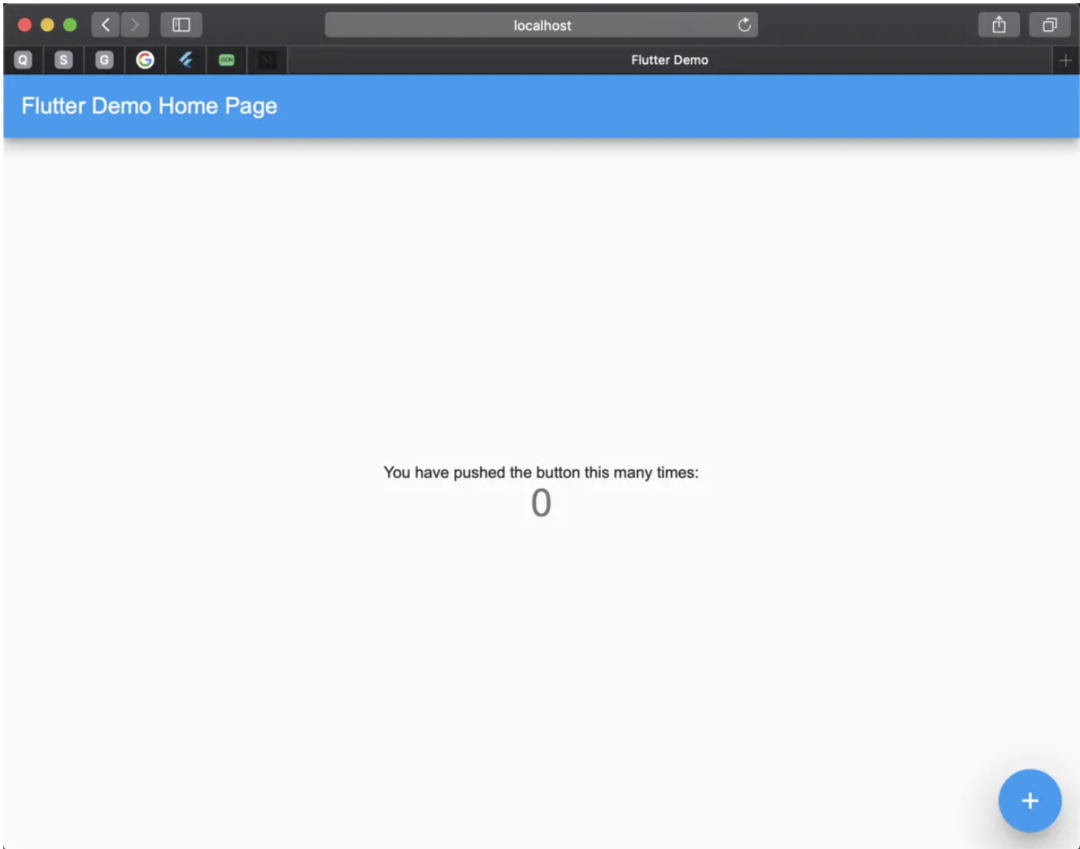Reload the localhost page

point(744,25)
